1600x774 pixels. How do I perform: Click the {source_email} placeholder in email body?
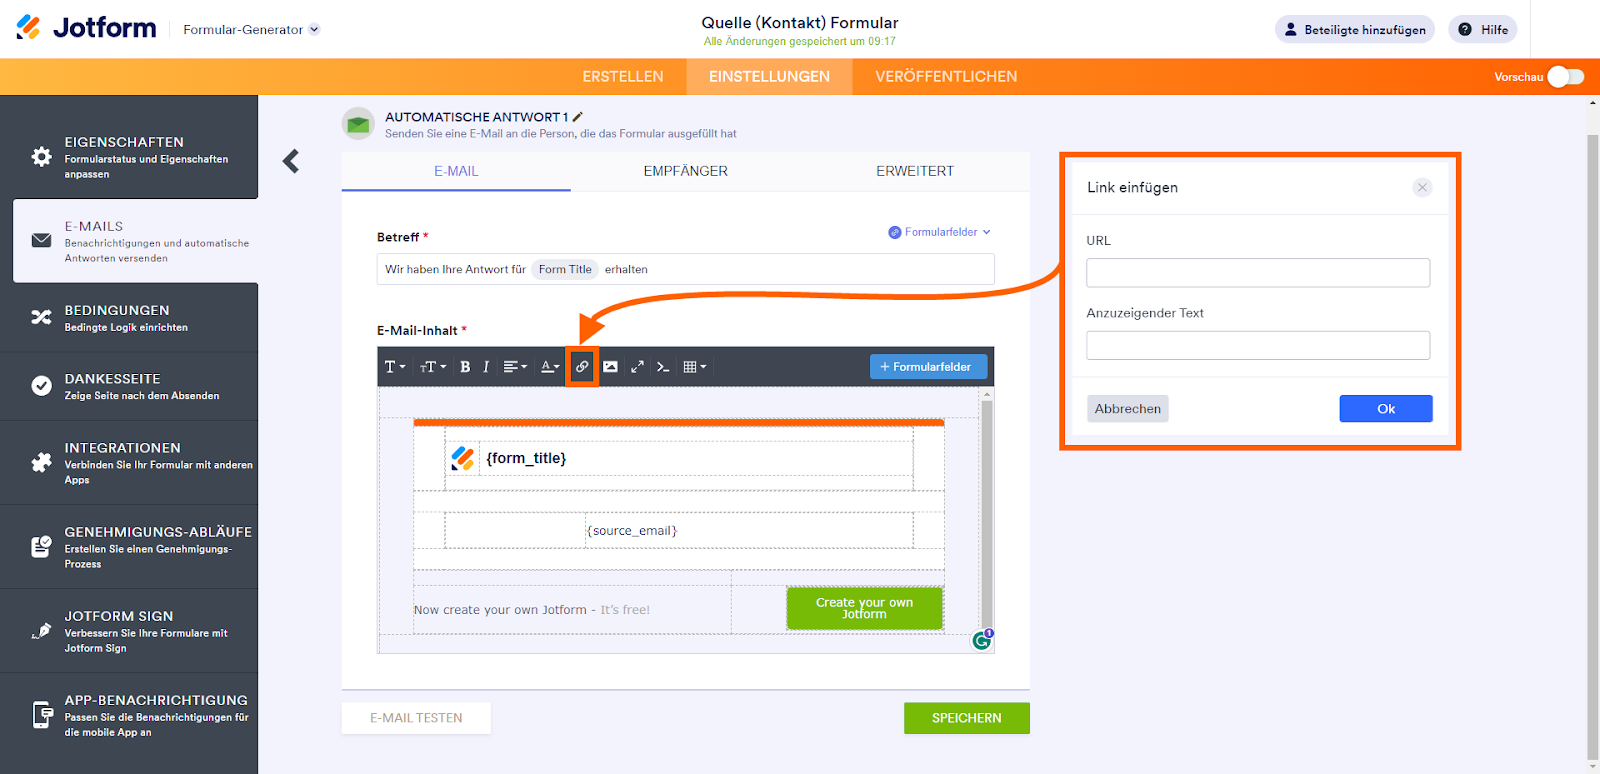(x=632, y=531)
